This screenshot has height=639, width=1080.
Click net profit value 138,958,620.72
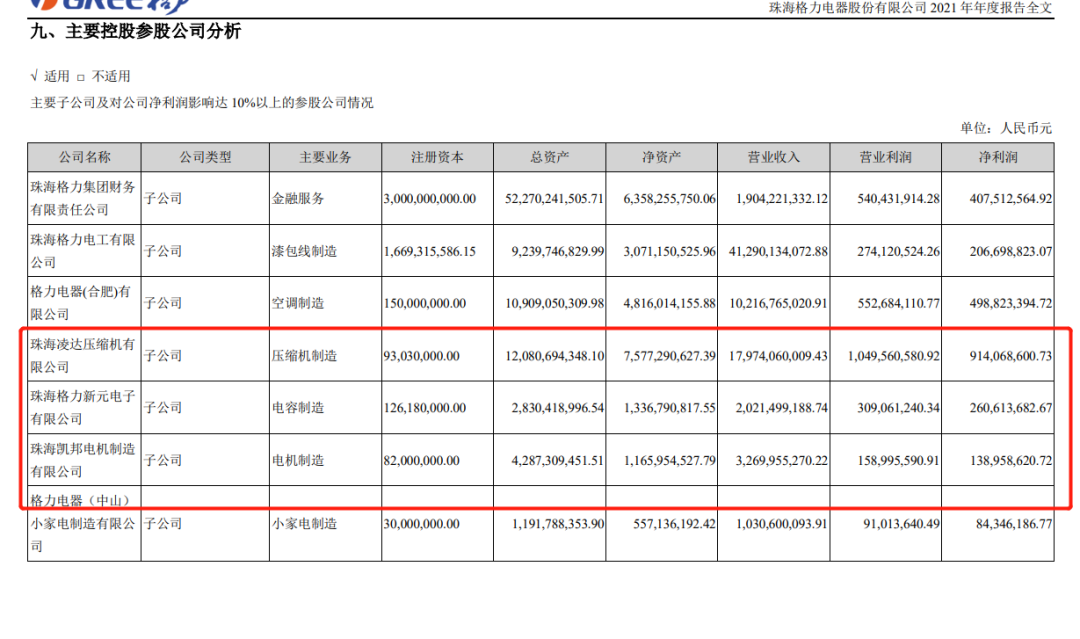click(x=1011, y=460)
